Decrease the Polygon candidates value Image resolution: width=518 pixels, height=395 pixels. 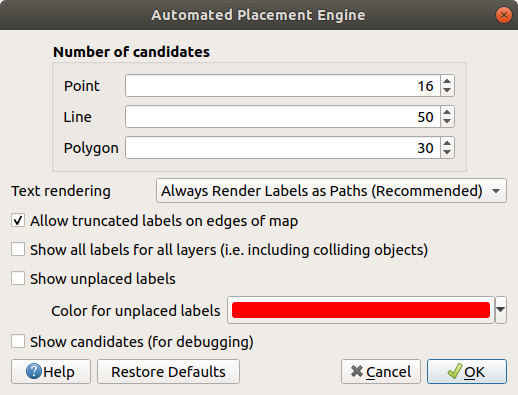447,153
